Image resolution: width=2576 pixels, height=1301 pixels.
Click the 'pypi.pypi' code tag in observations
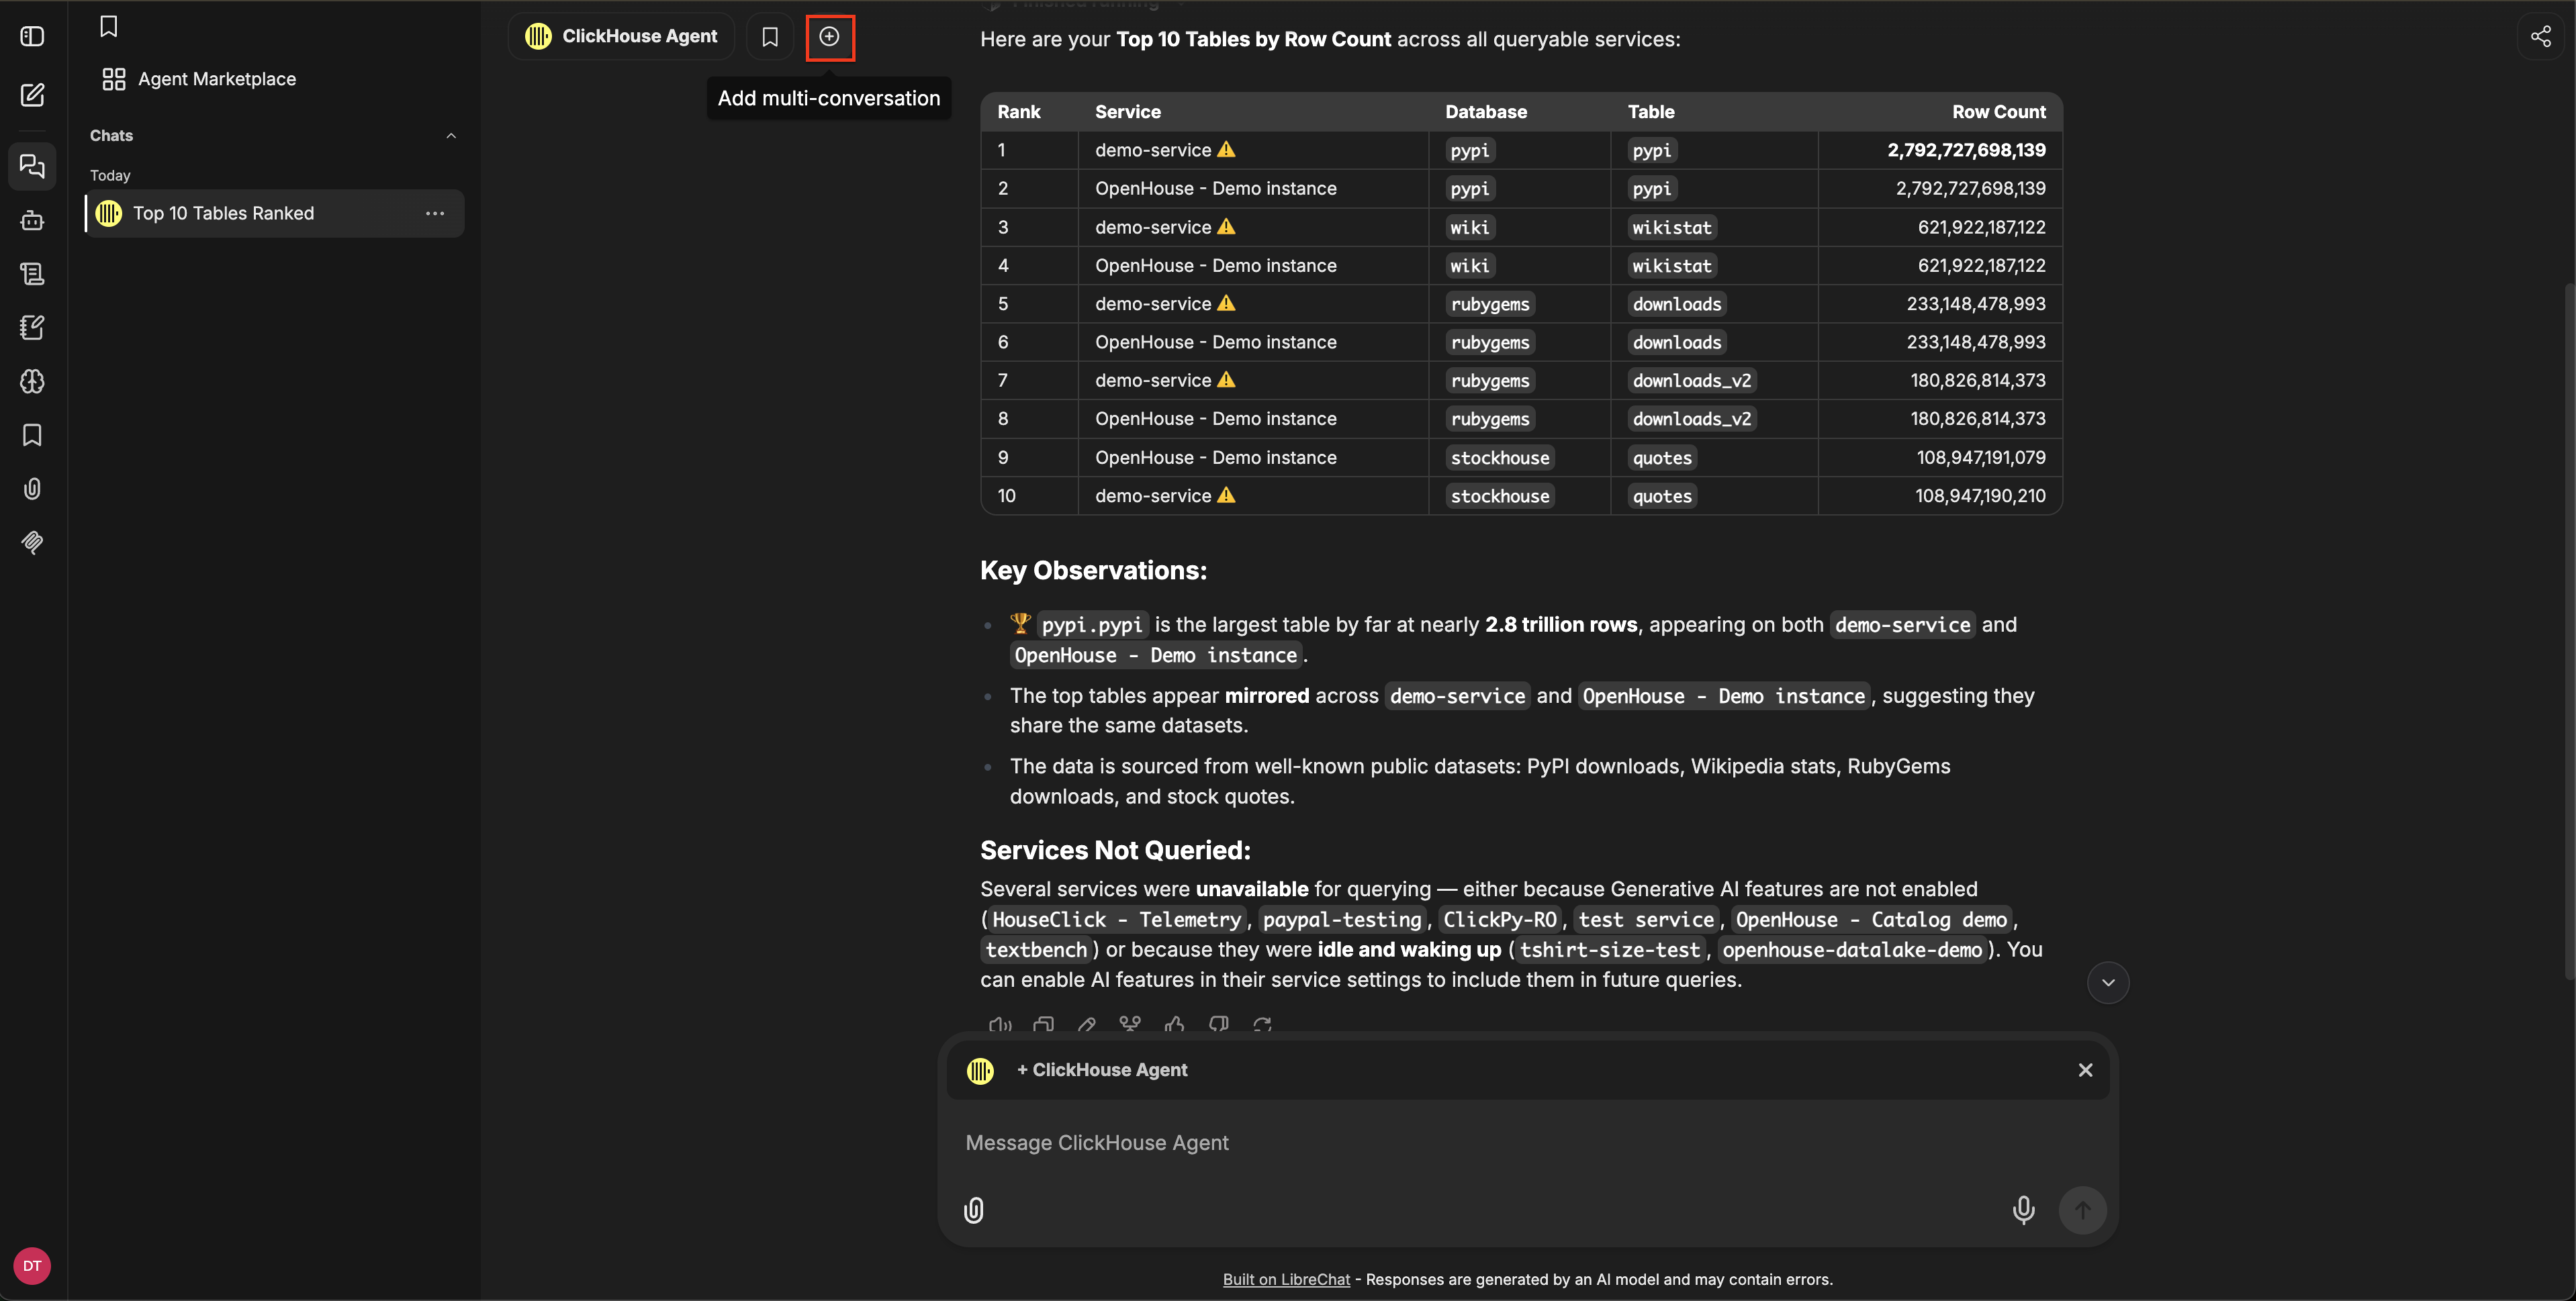click(1092, 625)
